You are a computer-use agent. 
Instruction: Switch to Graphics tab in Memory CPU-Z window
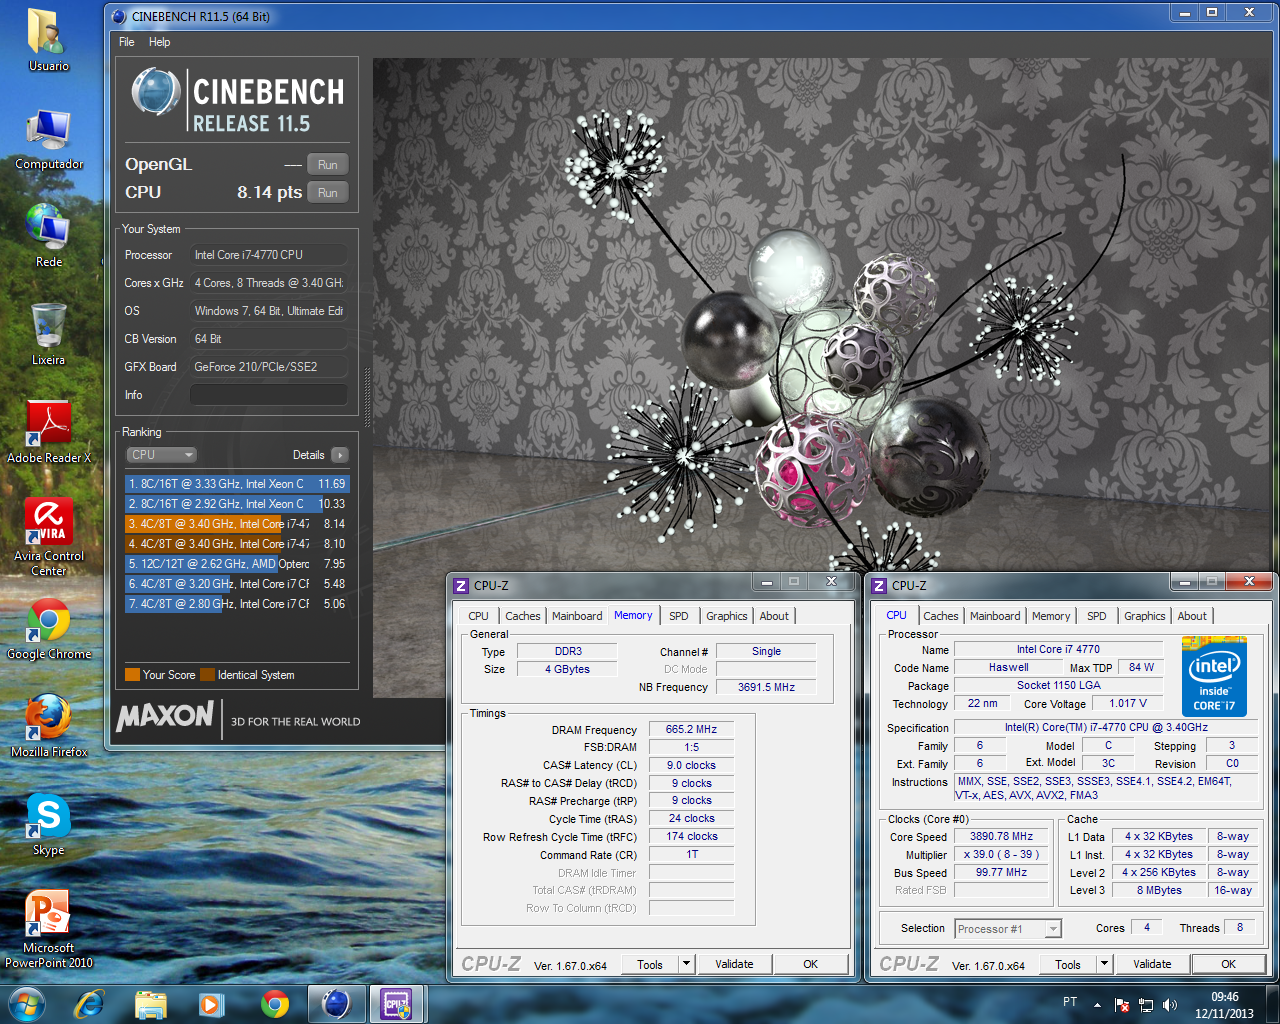[726, 616]
